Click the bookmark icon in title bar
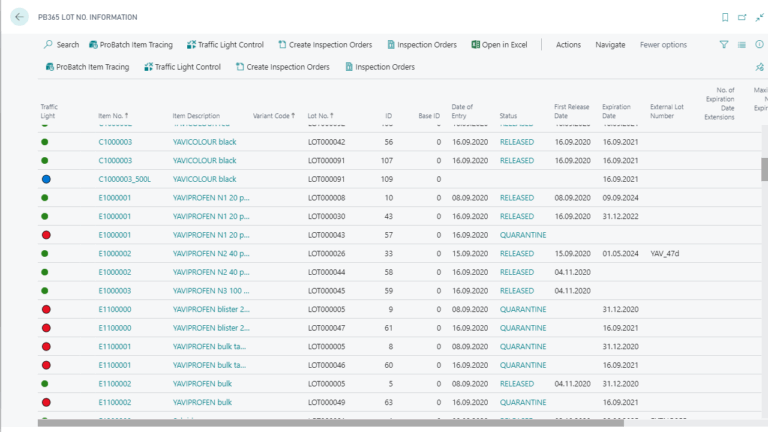This screenshot has width=768, height=432. point(725,17)
